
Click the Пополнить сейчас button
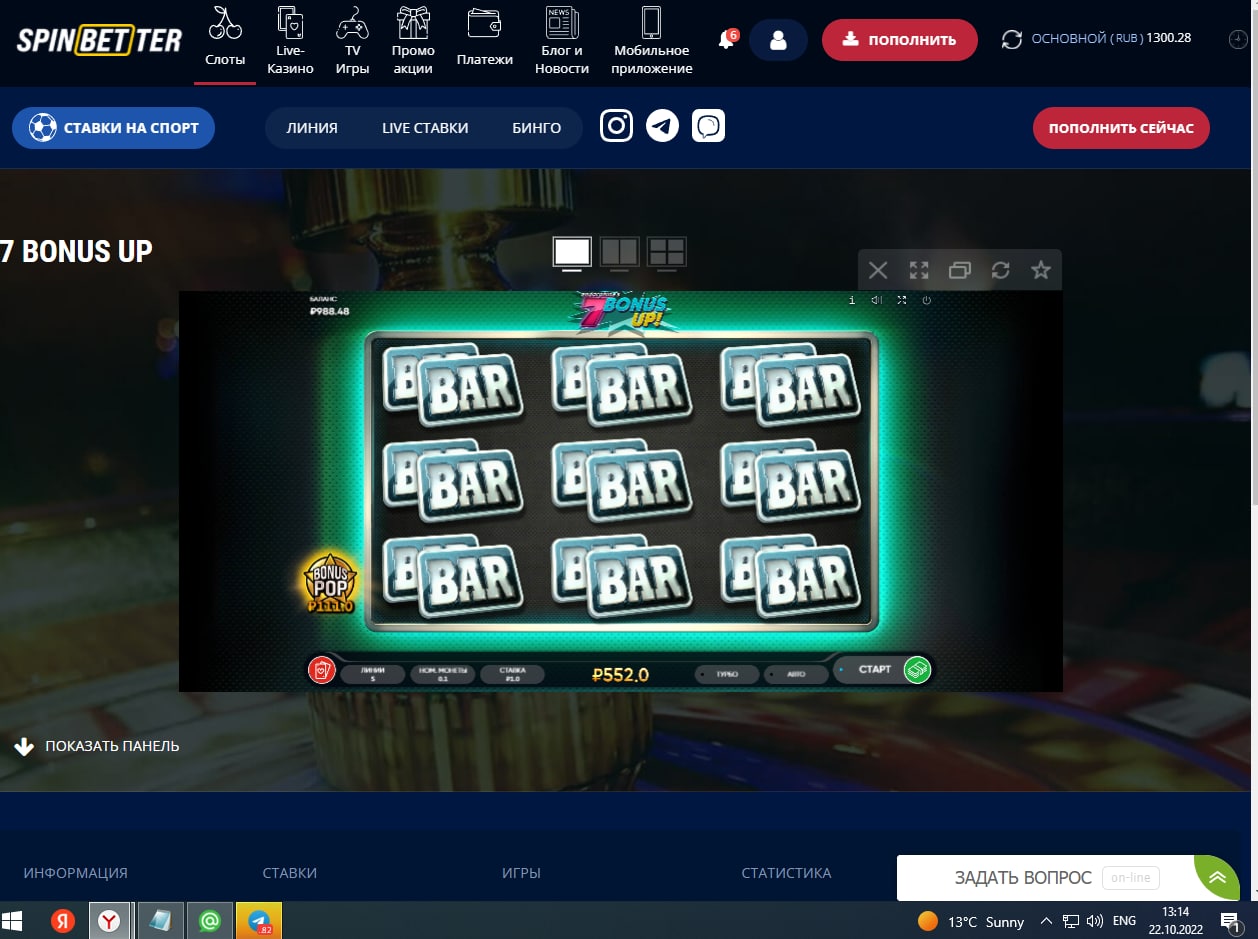1121,128
